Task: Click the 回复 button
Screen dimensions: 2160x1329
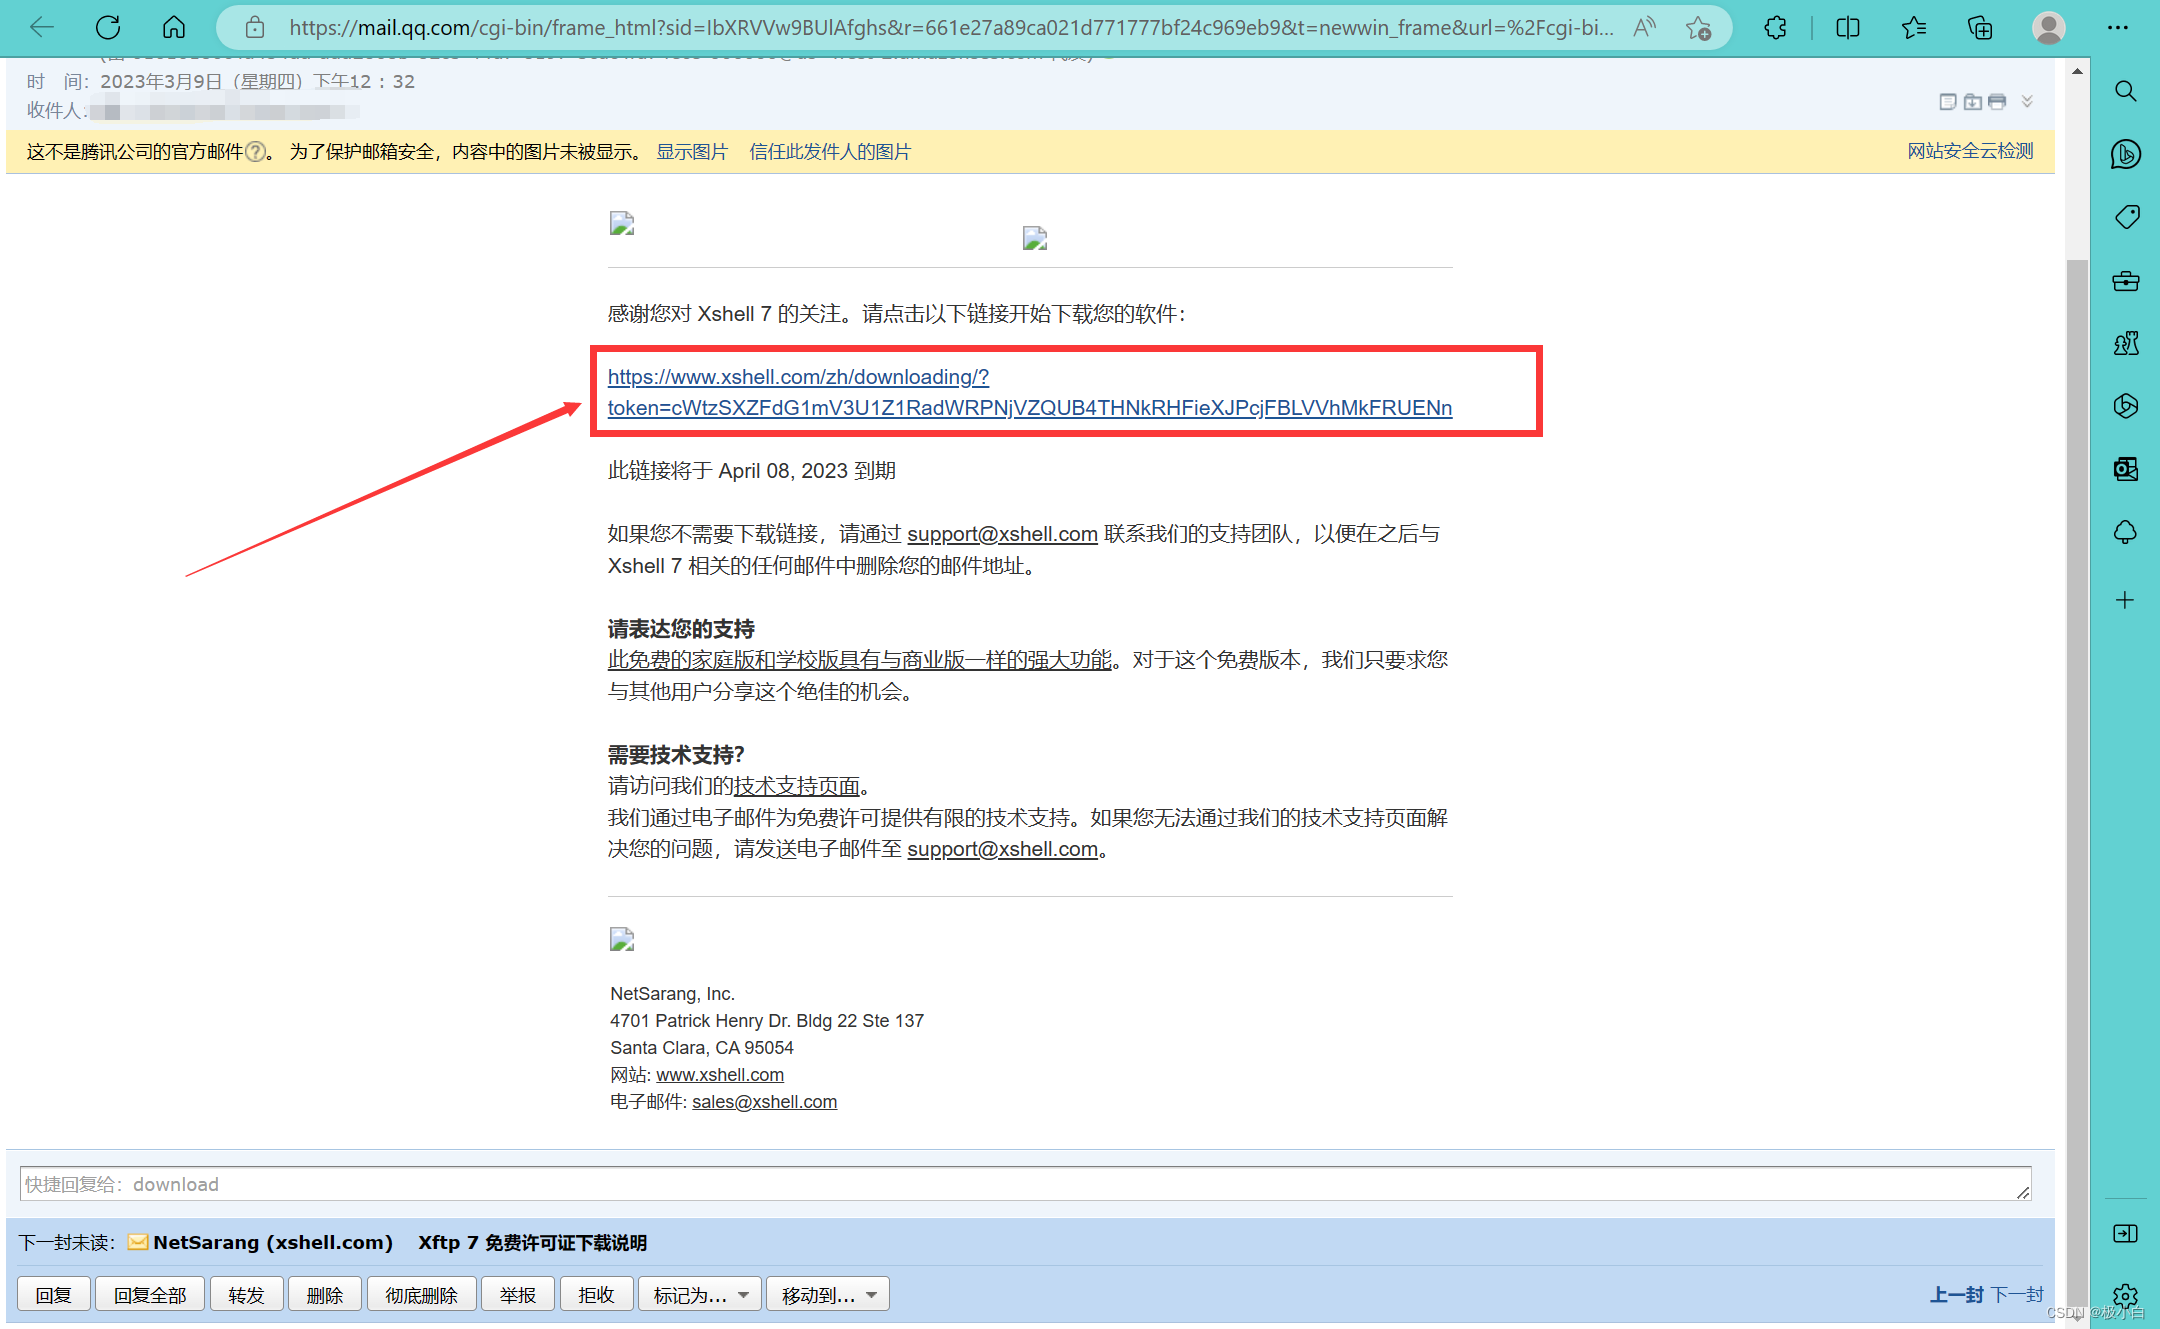Action: tap(54, 1295)
